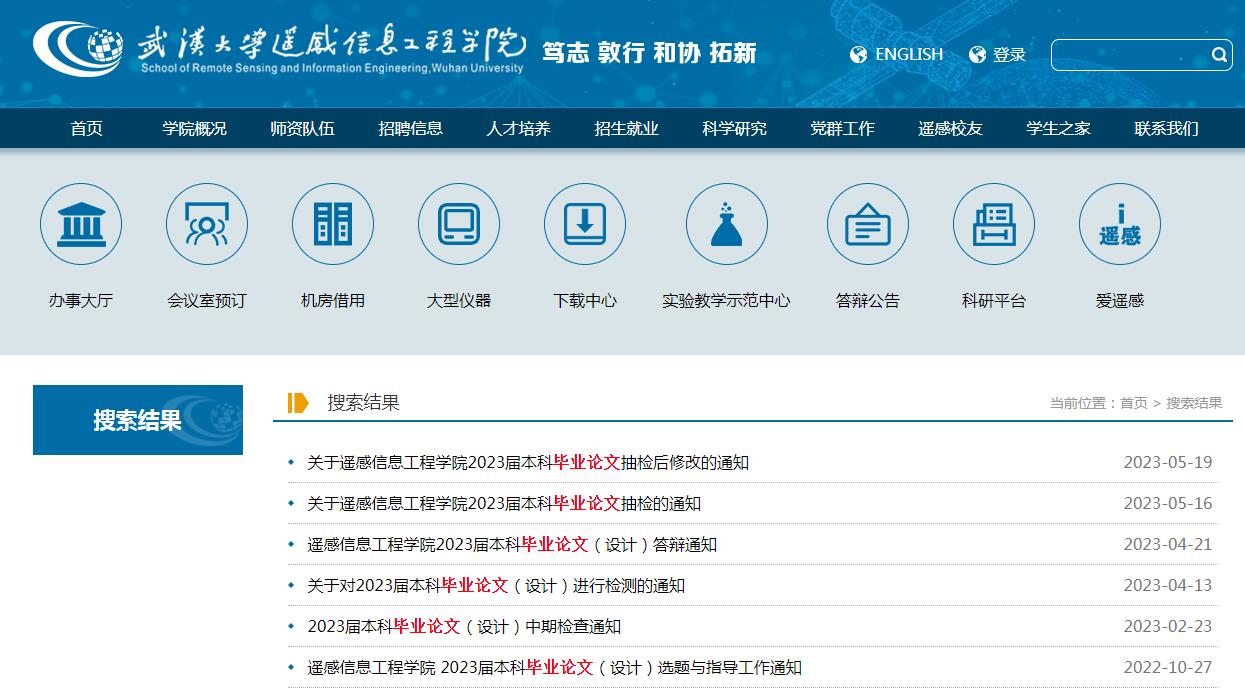The image size is (1245, 689).
Task: Open the 答辩公告 notice board icon
Action: [x=867, y=224]
